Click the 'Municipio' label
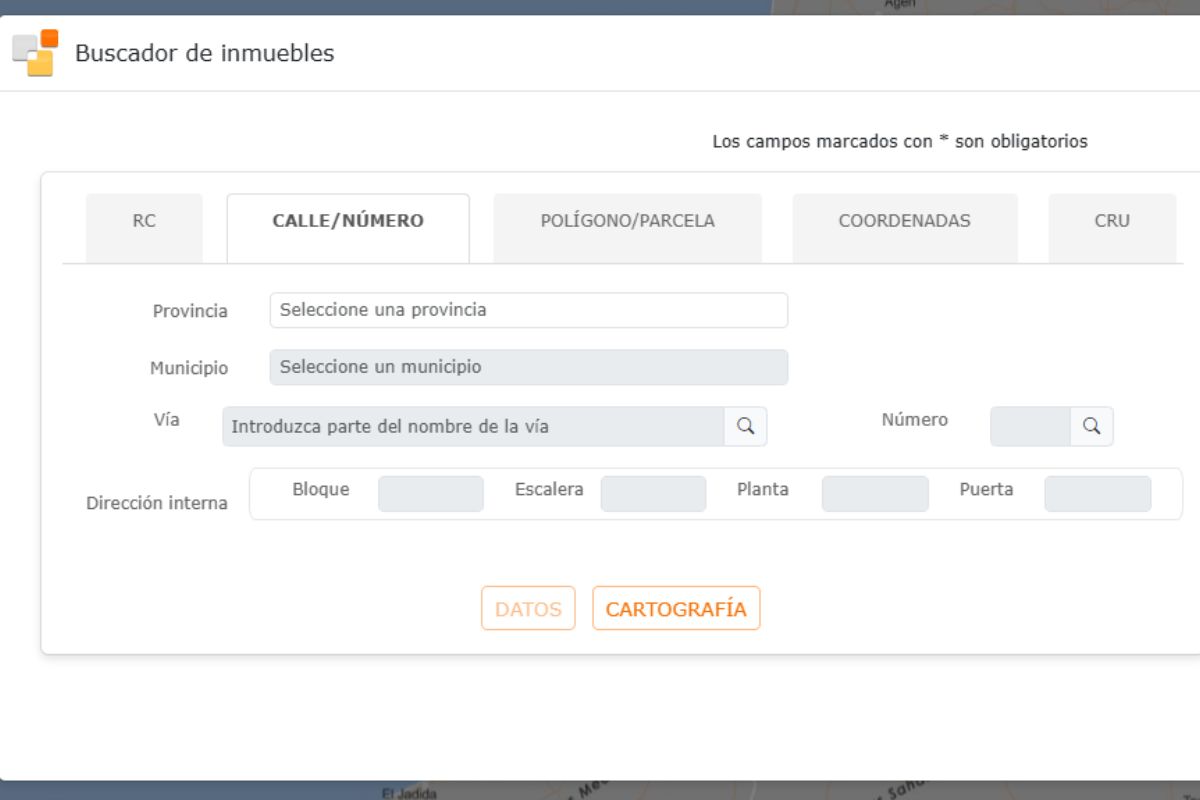 (189, 368)
